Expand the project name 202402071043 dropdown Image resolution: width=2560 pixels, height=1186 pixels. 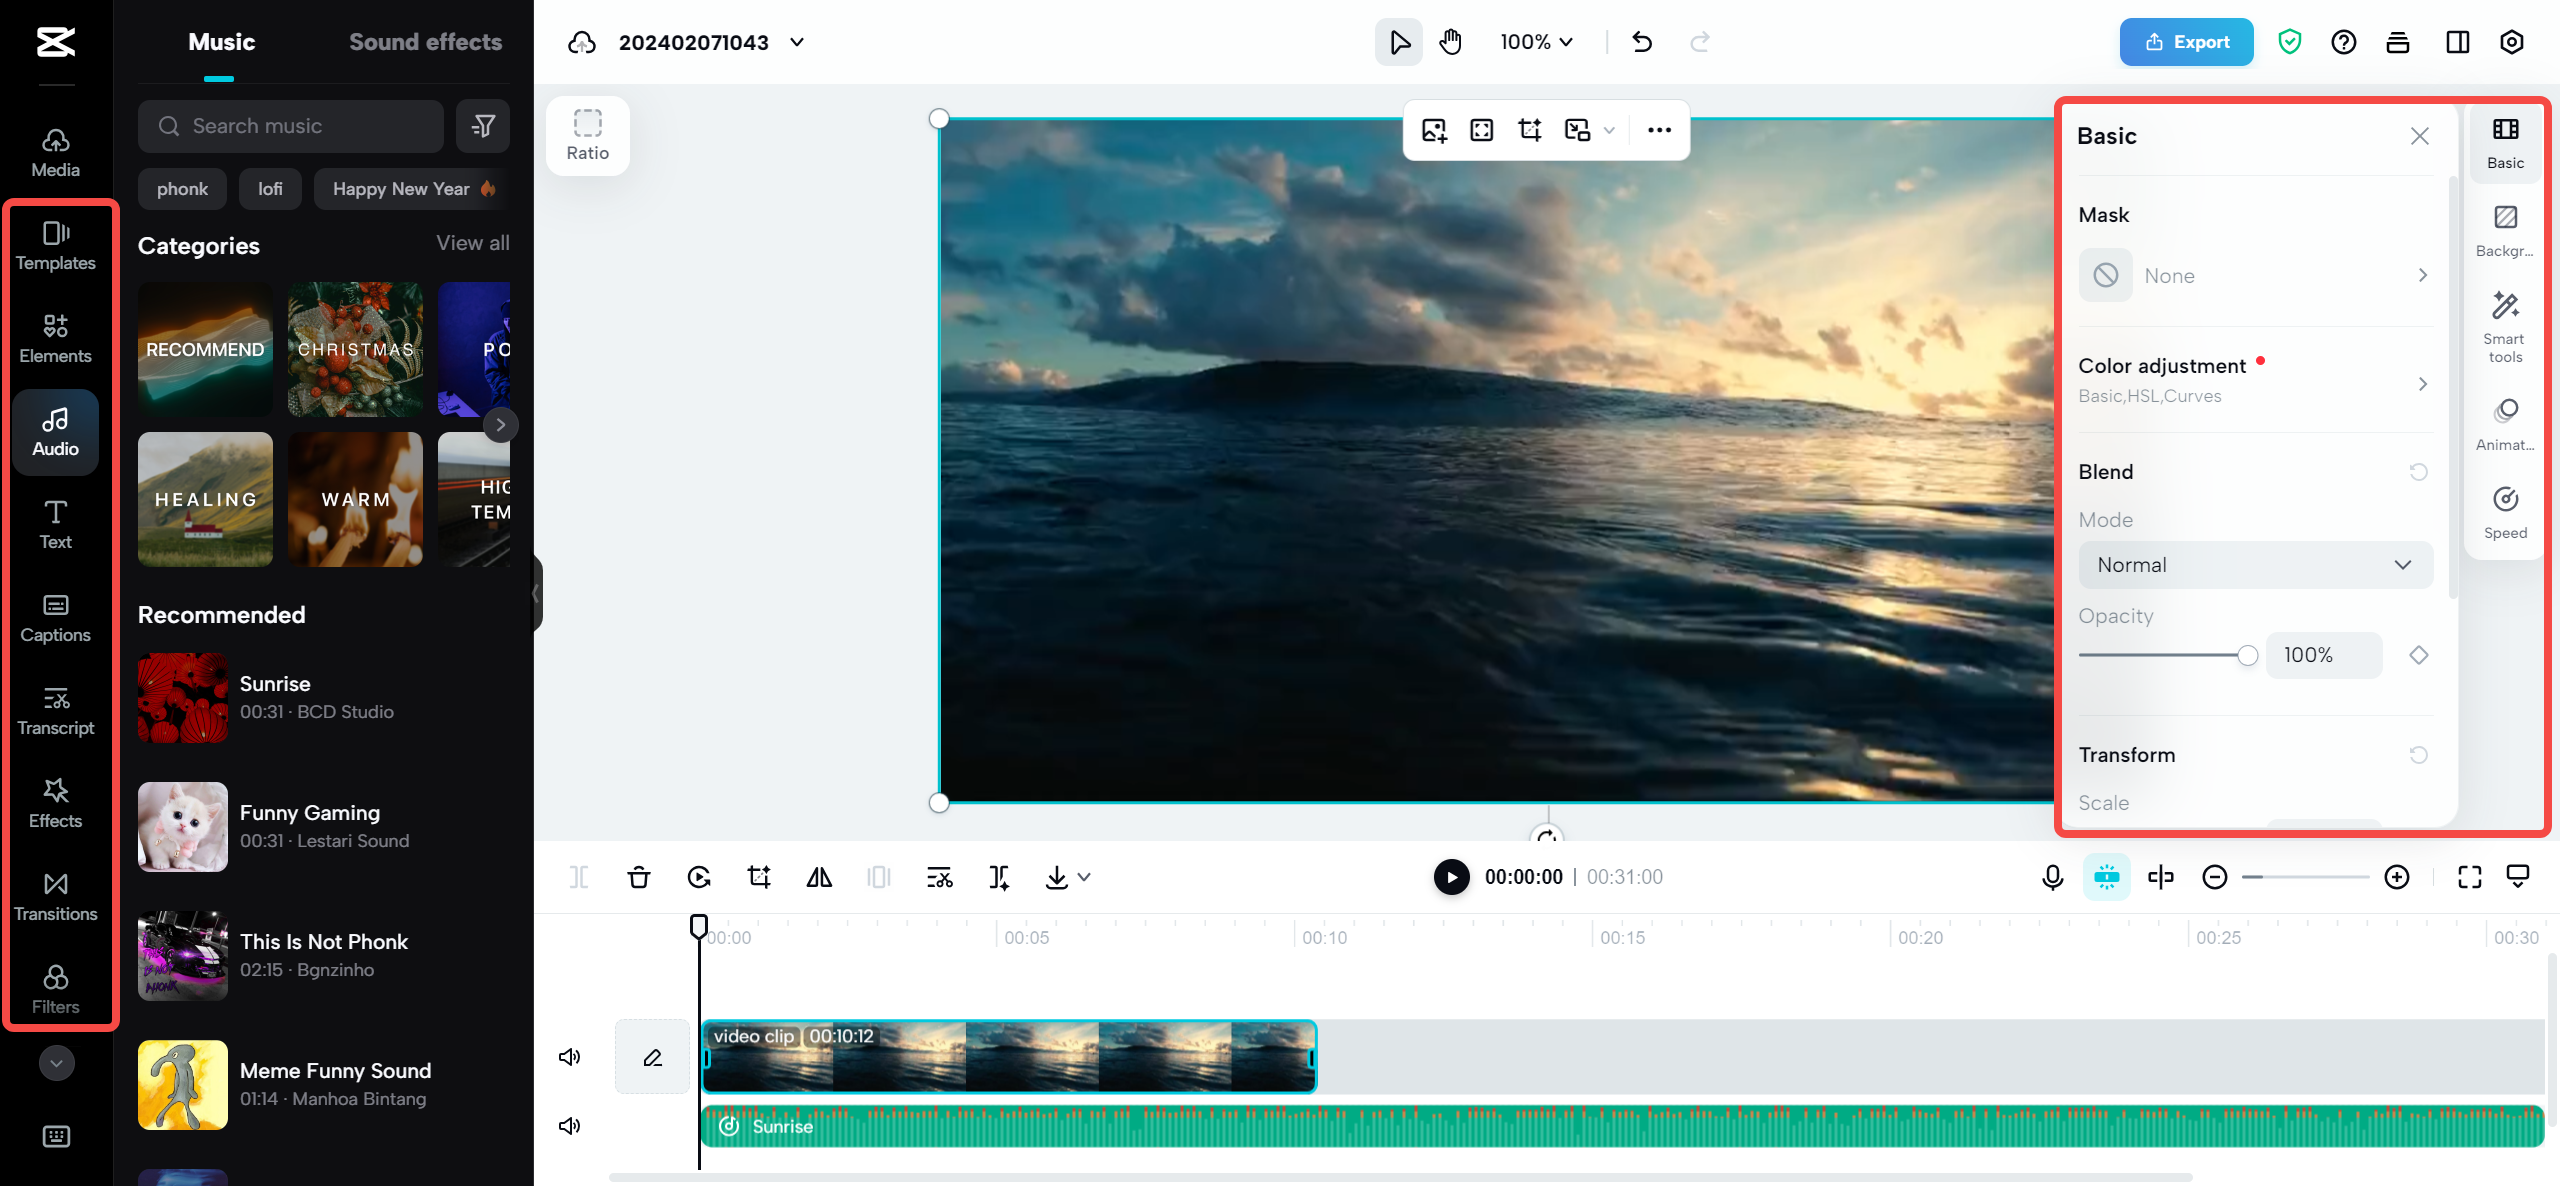click(x=795, y=42)
